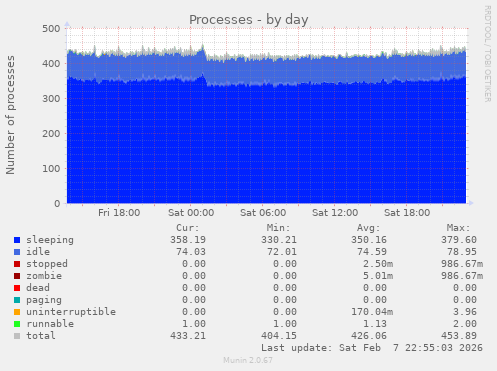Click the 'Sat 12:00' time axis label
Screen dimensions: 497x371
tap(335, 213)
